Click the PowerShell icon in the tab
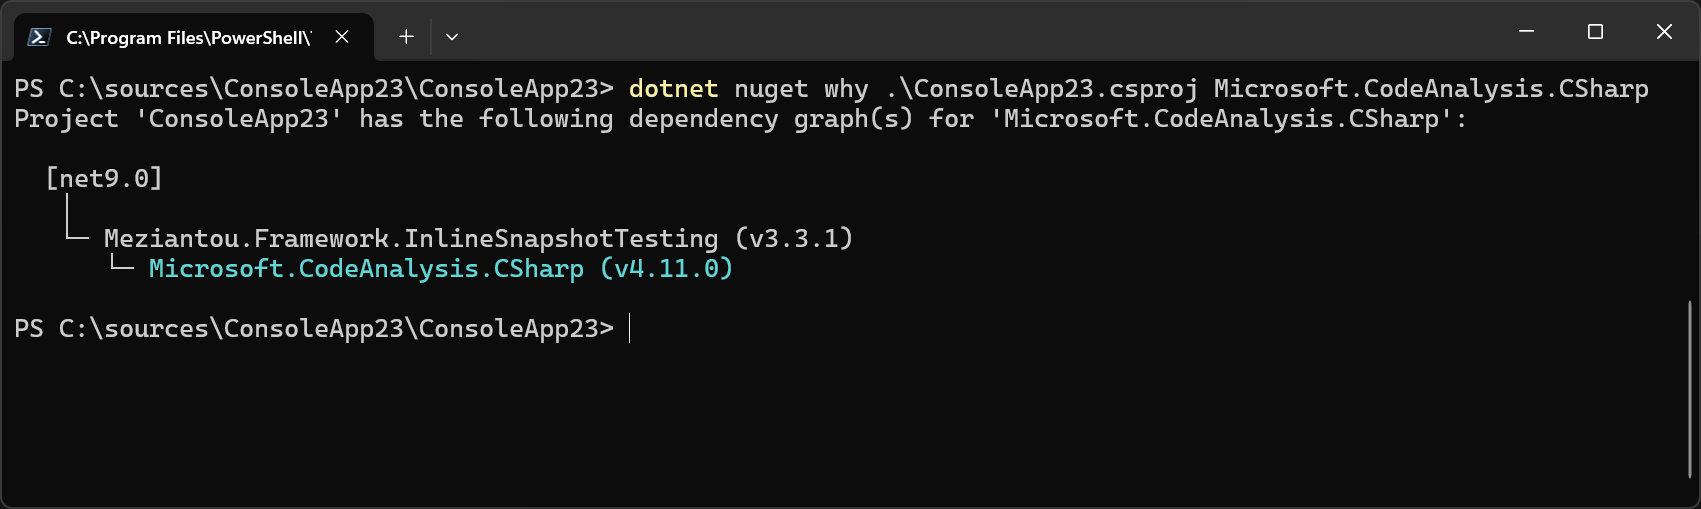The height and width of the screenshot is (509, 1701). pos(39,37)
